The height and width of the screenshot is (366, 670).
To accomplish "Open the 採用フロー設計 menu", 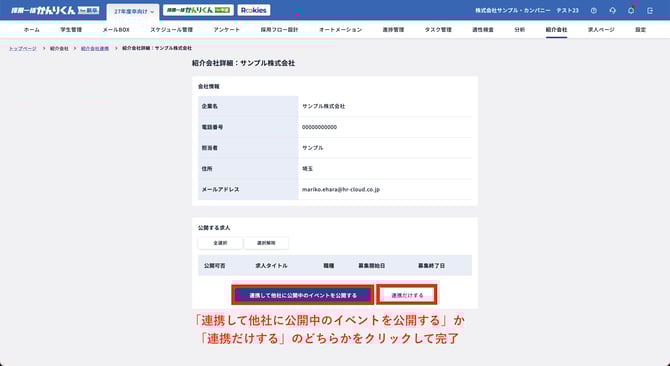I will pos(279,30).
